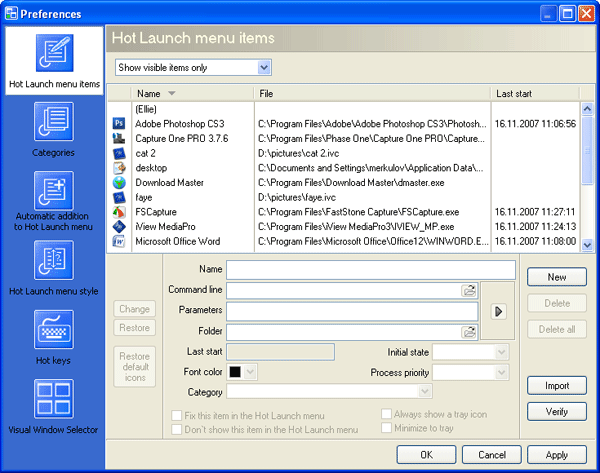This screenshot has height=473, width=600.
Task: Select the FSCapture name
Action: point(156,212)
